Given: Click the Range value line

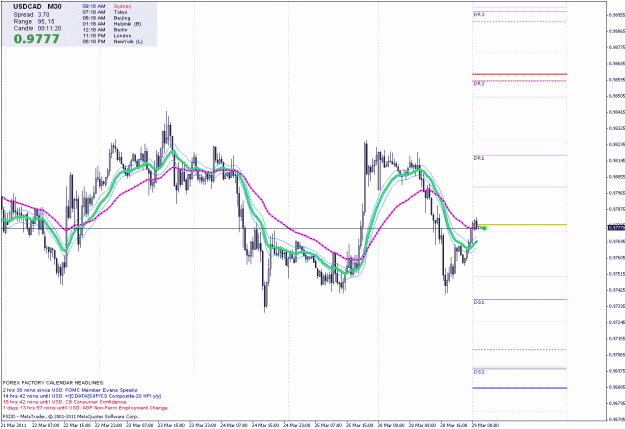Looking at the screenshot, I should click(x=34, y=22).
